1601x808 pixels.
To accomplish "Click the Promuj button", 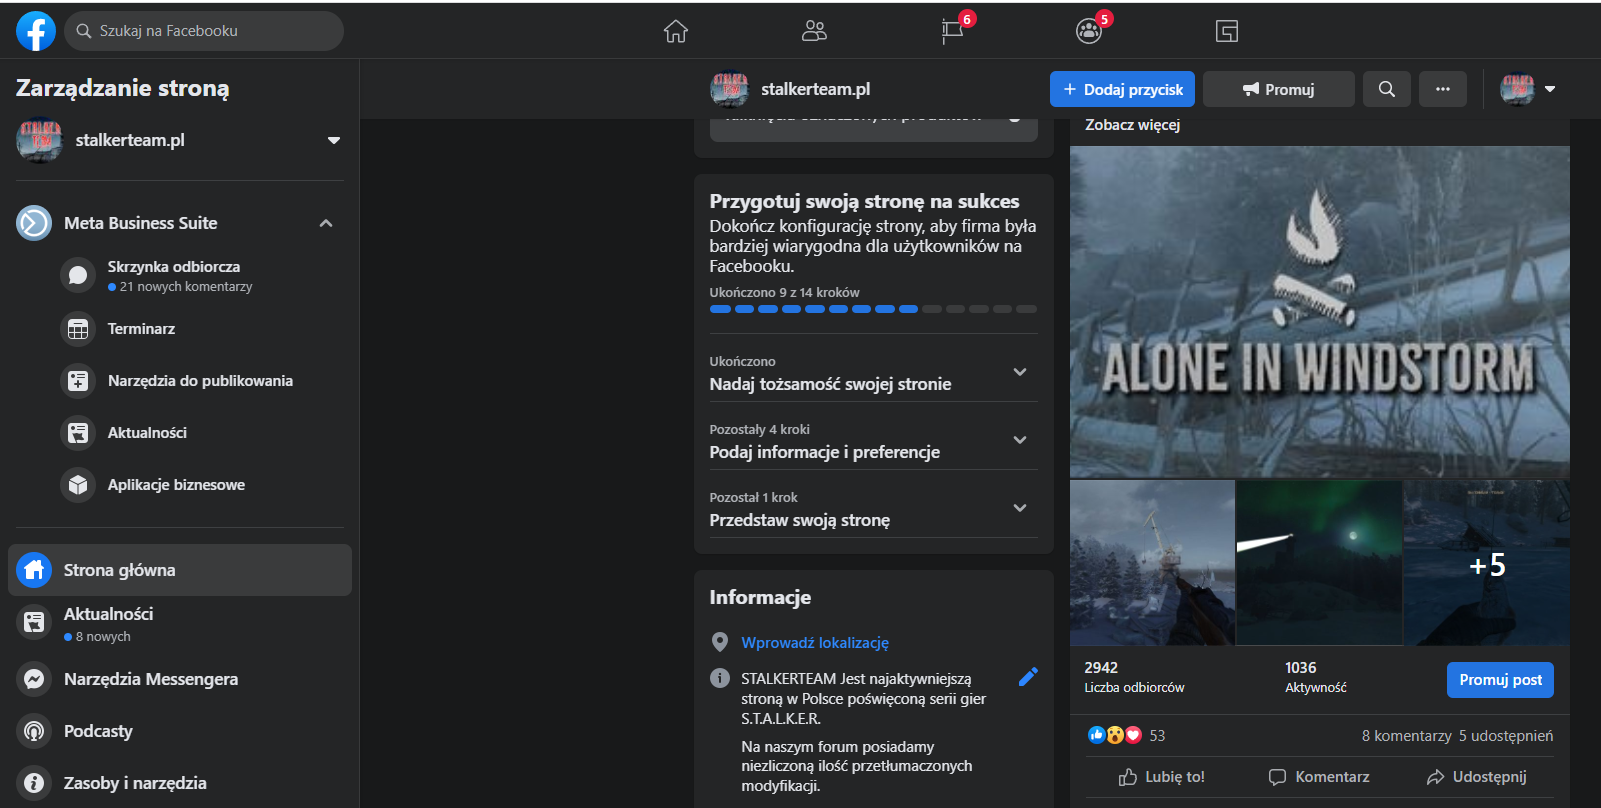I will click(x=1279, y=89).
